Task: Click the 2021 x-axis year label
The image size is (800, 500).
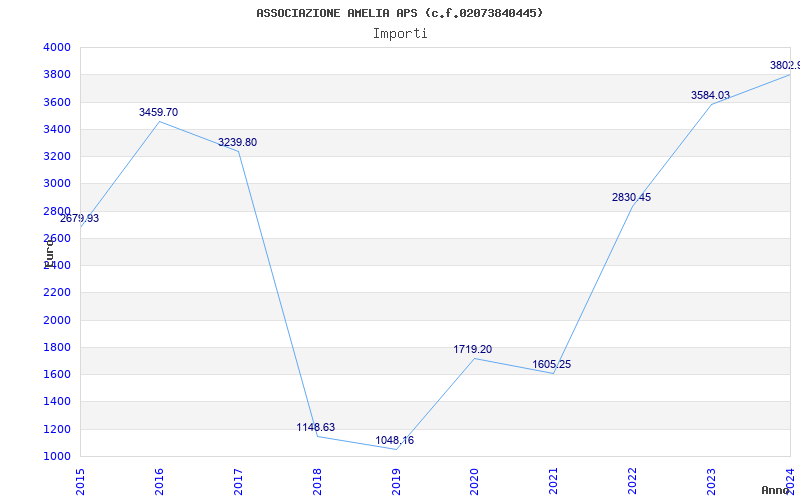Action: pyautogui.click(x=554, y=481)
